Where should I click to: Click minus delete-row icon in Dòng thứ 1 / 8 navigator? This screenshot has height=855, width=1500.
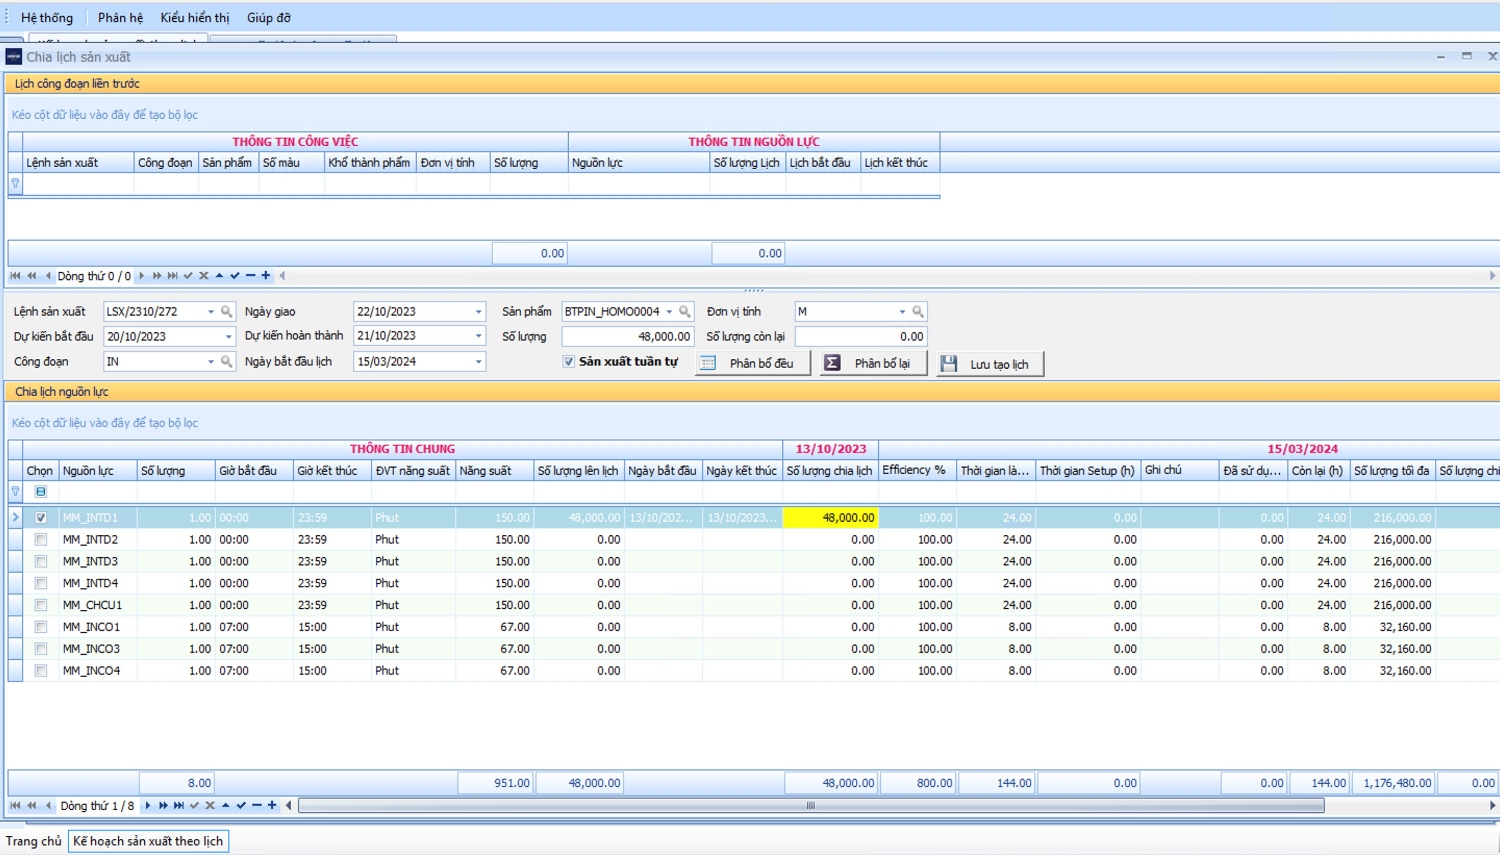257,805
